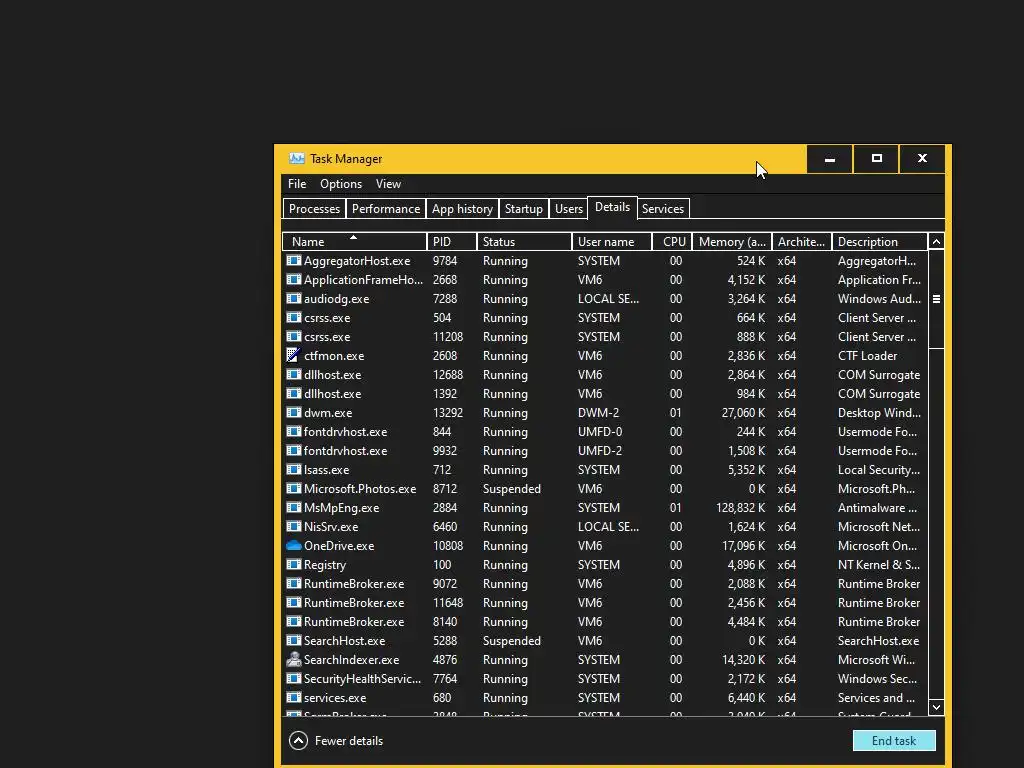Select the Details tab
Image resolution: width=1024 pixels, height=768 pixels.
[x=613, y=207]
